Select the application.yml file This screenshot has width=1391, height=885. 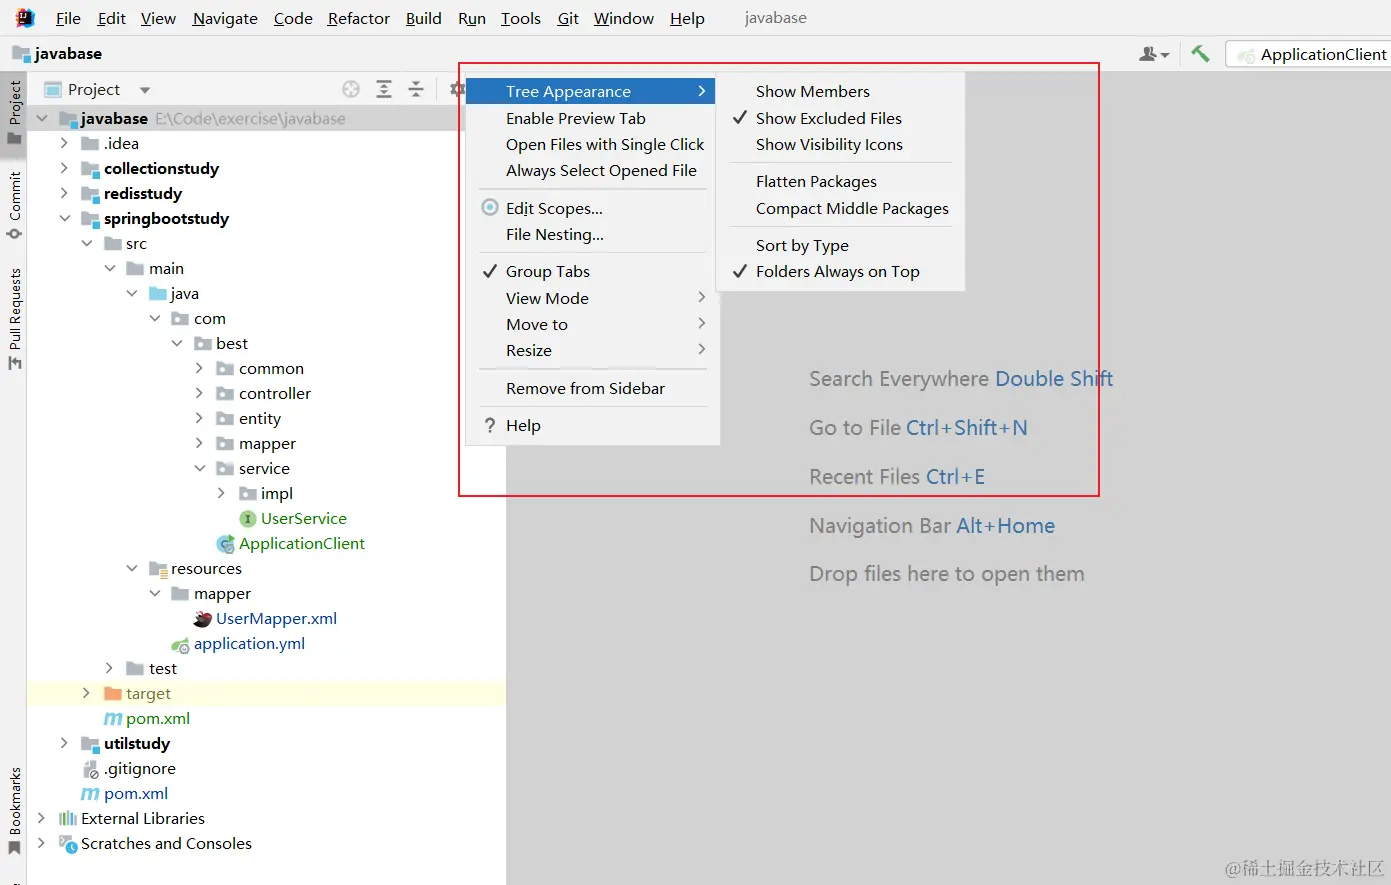point(238,643)
